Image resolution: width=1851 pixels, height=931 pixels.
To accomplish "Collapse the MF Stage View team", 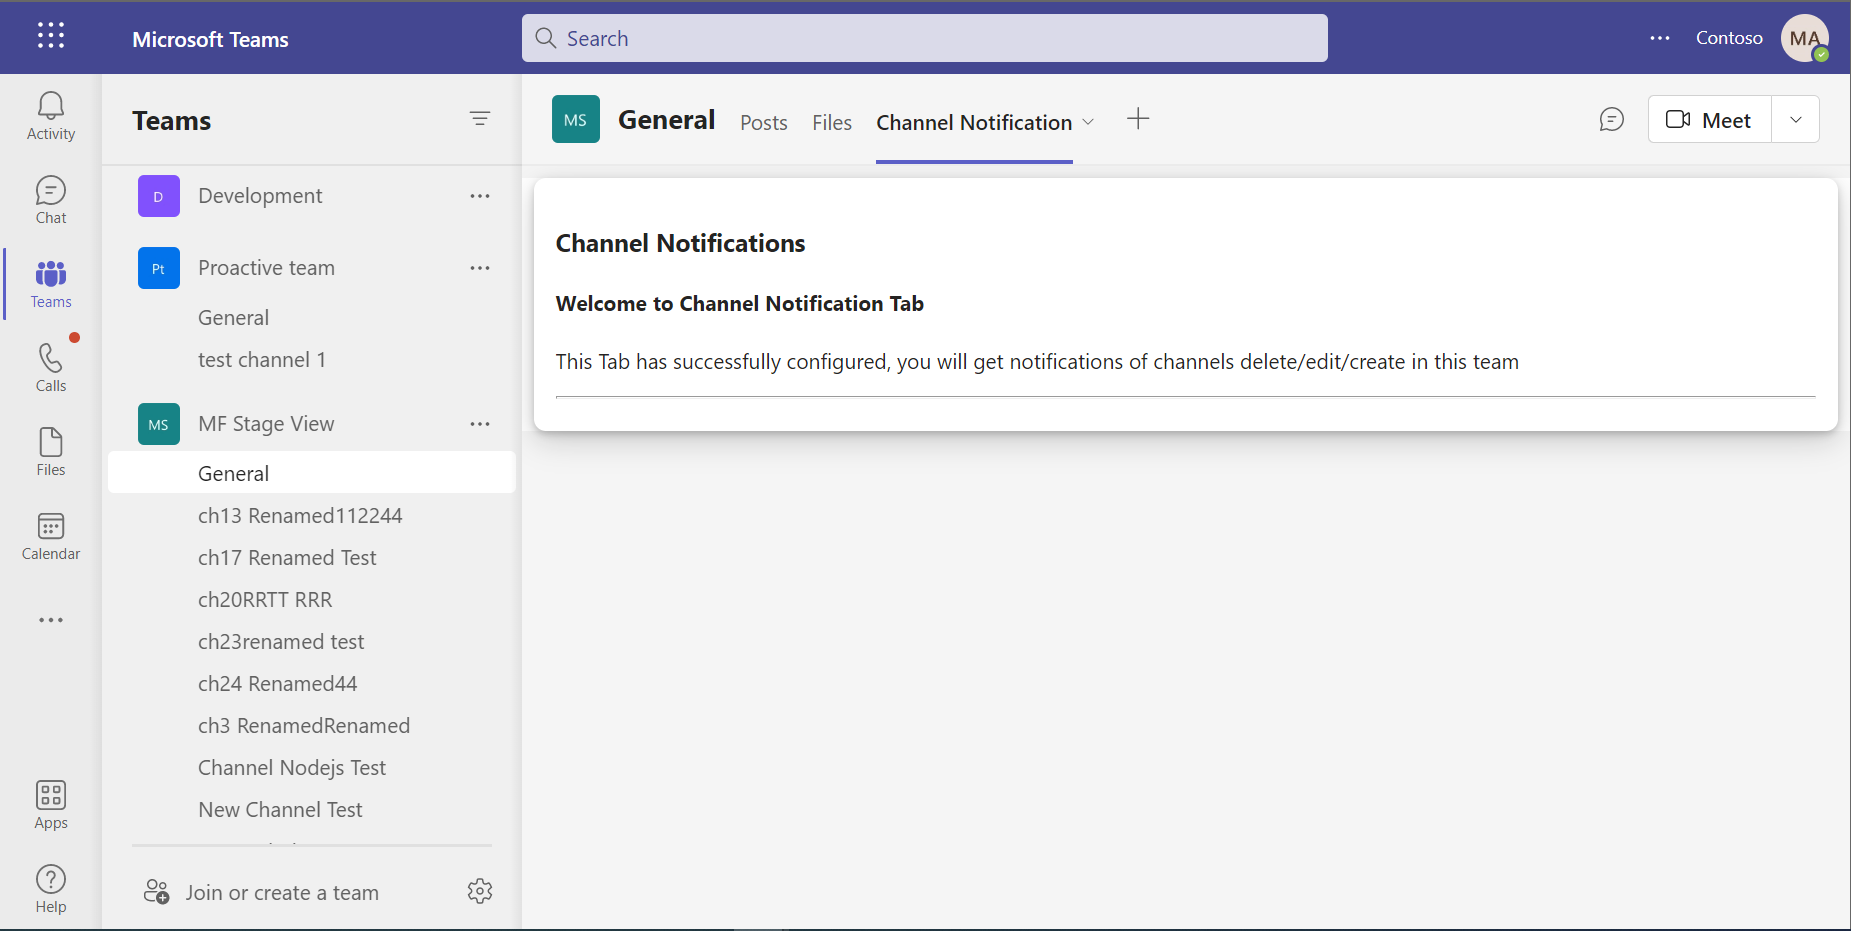I will point(266,424).
